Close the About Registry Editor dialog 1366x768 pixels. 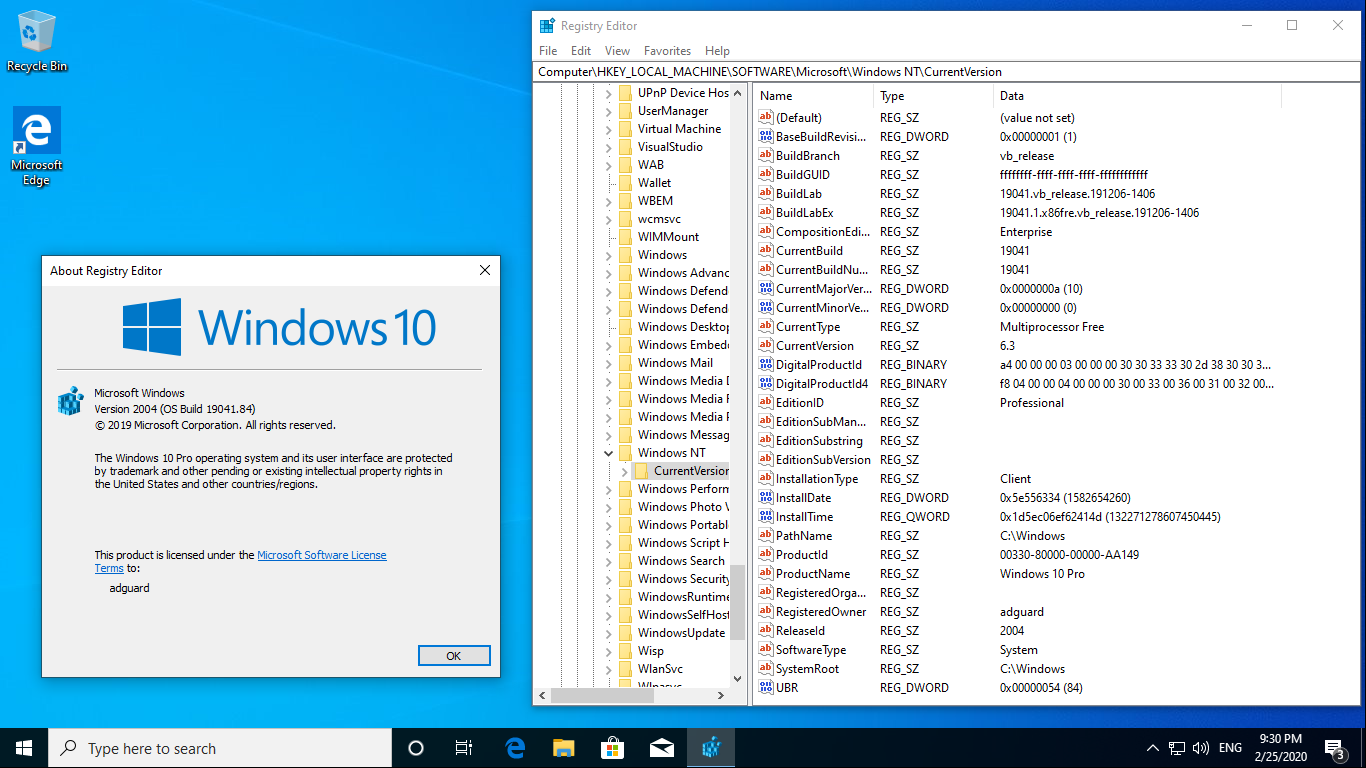485,271
